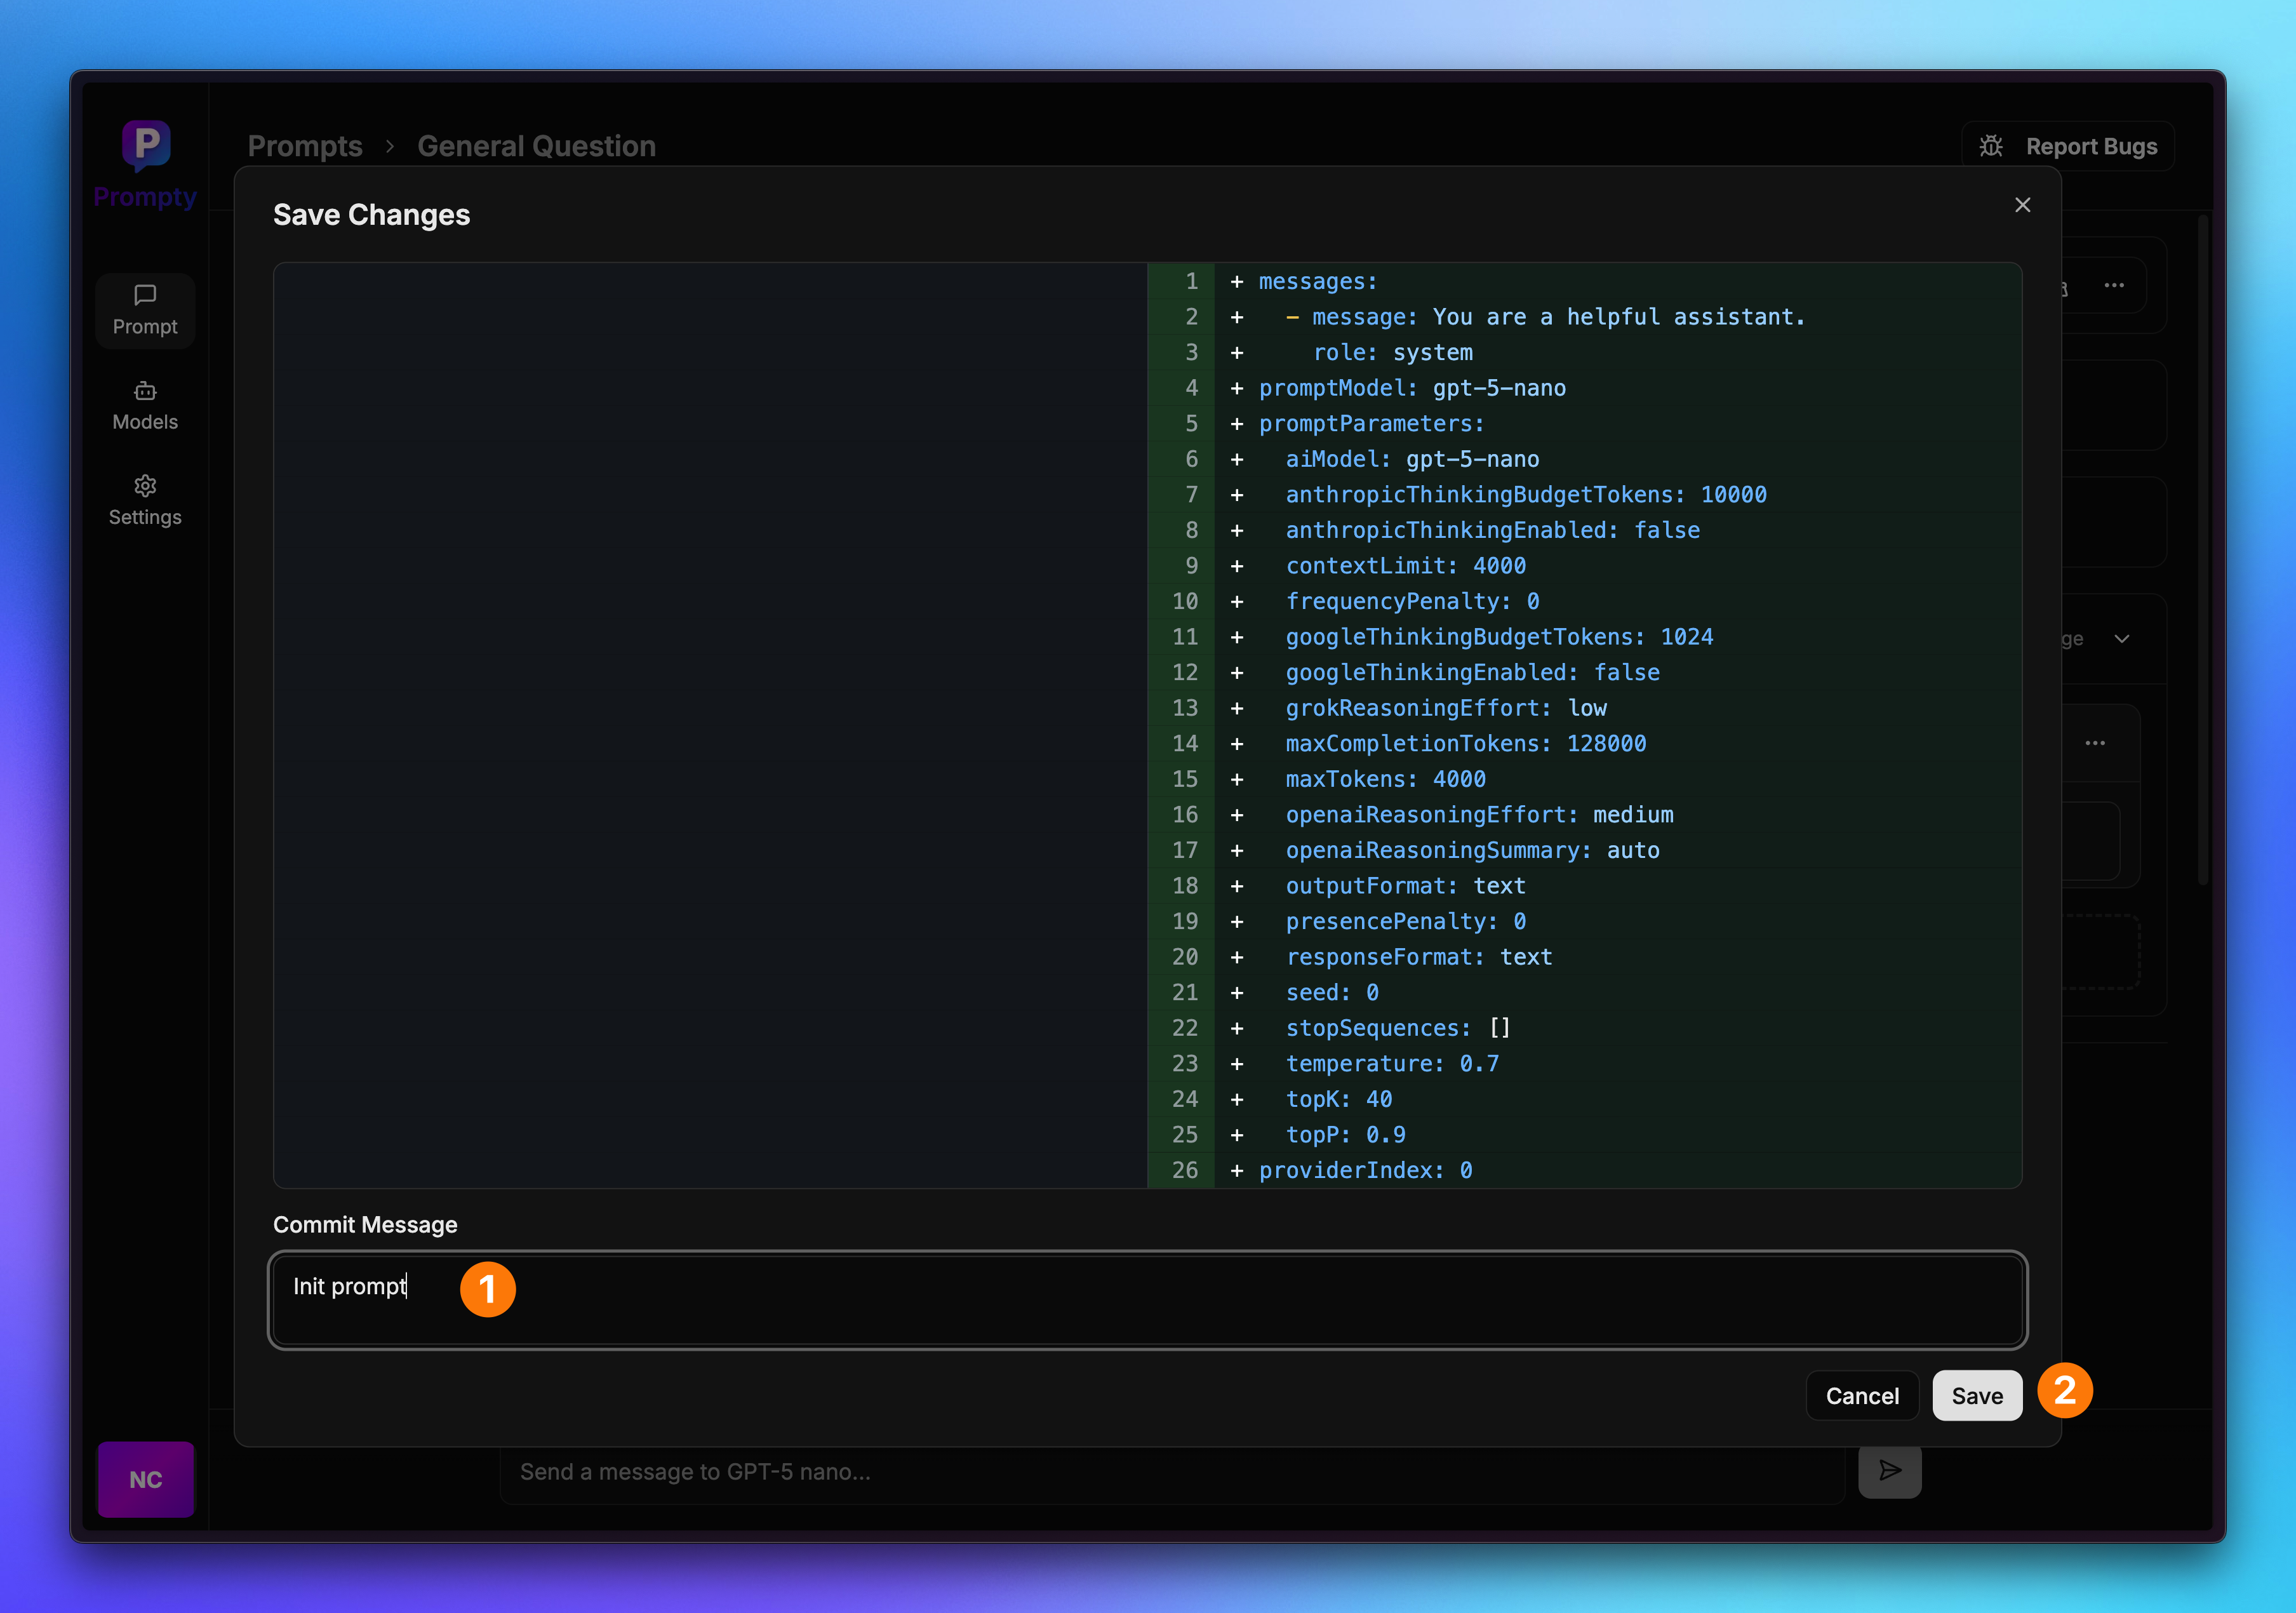Screen dimensions: 2296x1613
Task: Click the Prompty logo icon
Action: pos(146,144)
